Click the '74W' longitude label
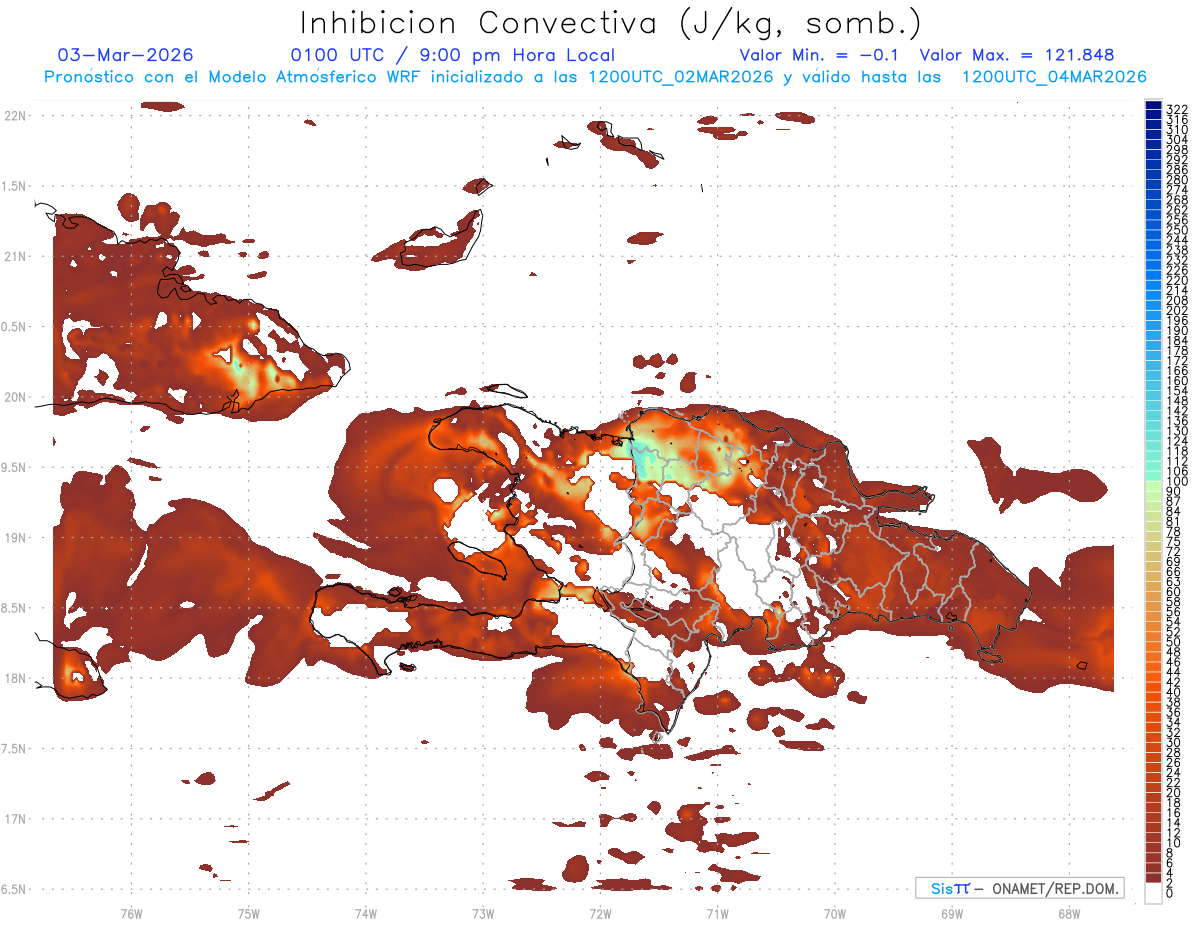 (x=365, y=913)
